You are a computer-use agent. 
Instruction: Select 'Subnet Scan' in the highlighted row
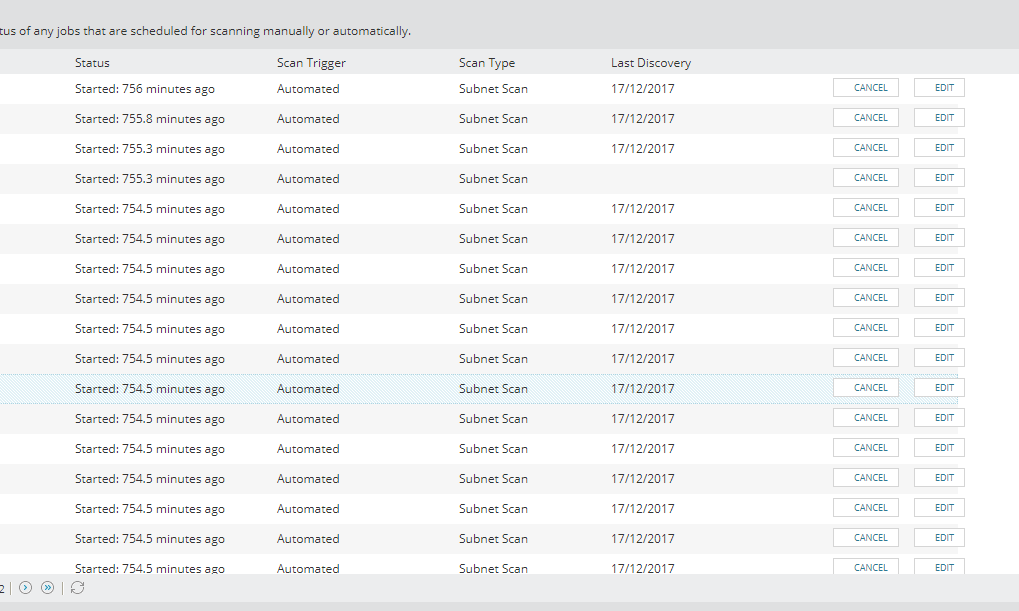[493, 389]
